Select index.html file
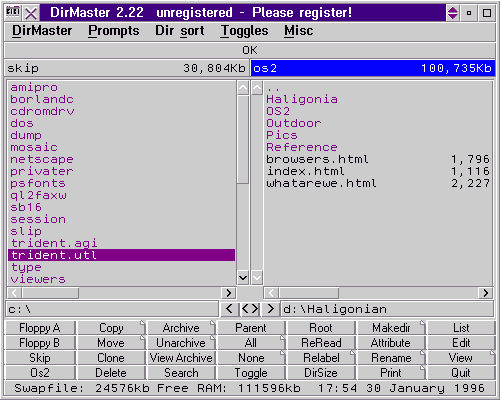Screen dimensions: 500x400 pos(378,171)
